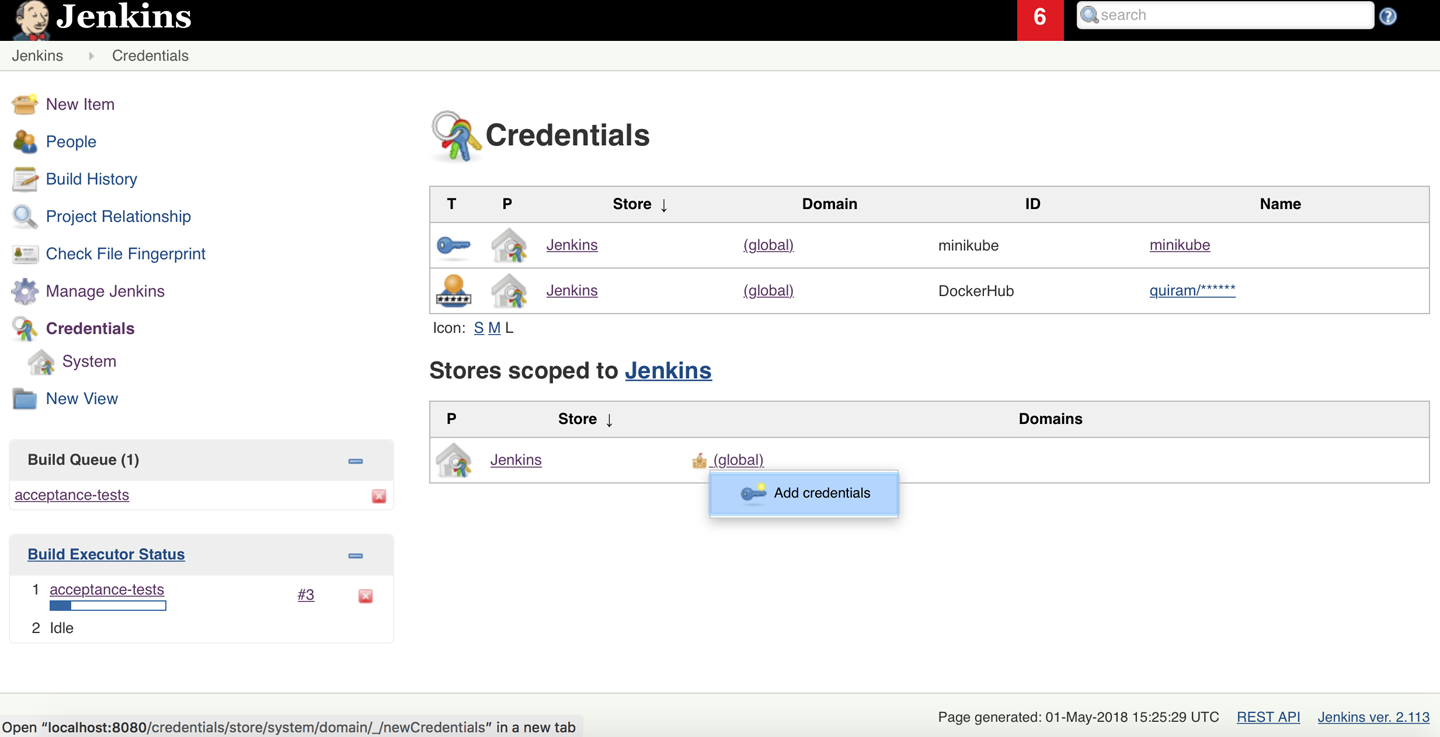Go to People page
The image size is (1440, 737).
click(x=71, y=142)
